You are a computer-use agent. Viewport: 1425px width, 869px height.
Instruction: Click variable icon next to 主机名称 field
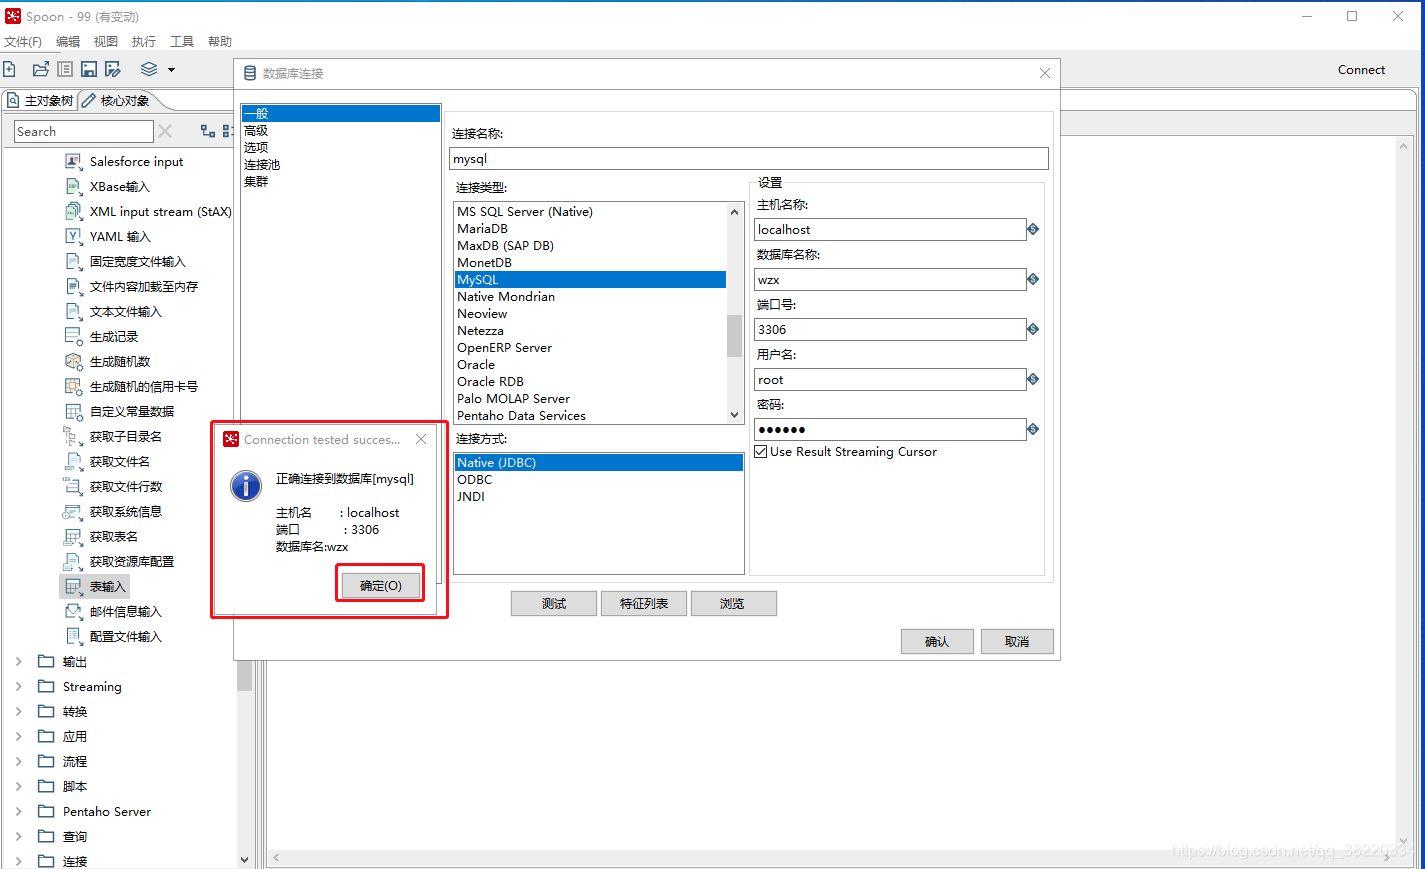[1033, 229]
